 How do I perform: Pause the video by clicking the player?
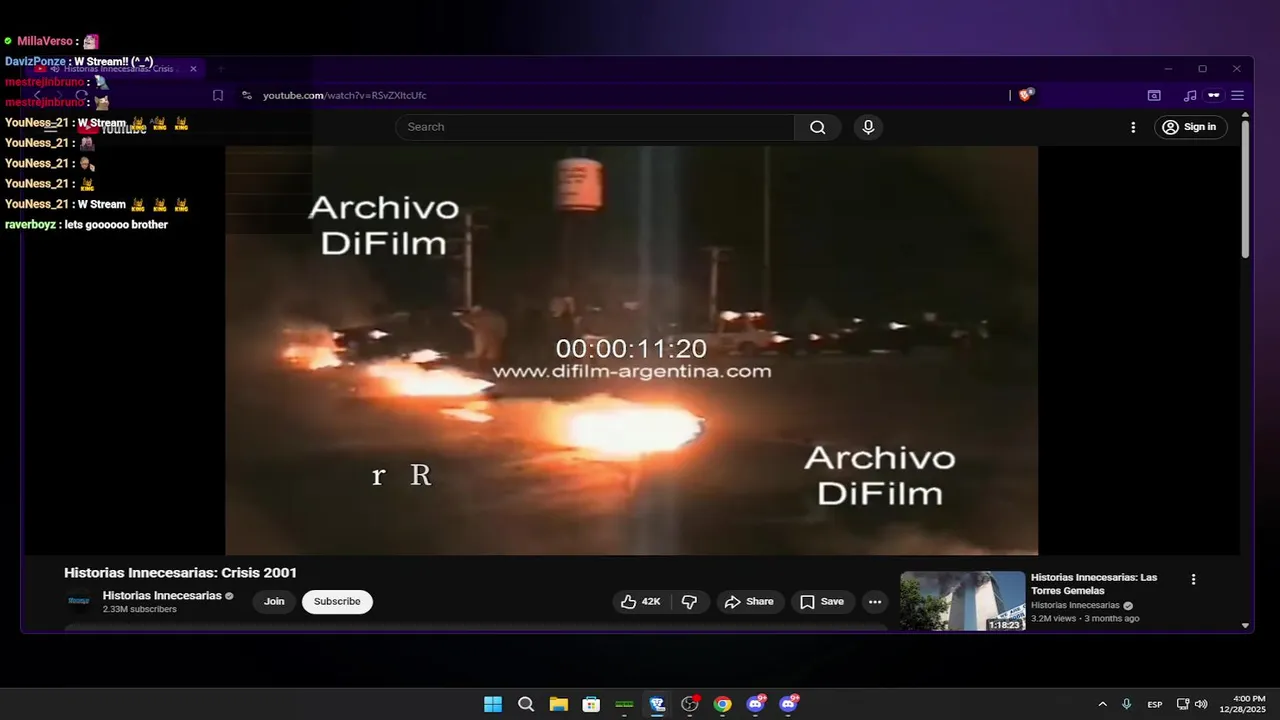pyautogui.click(x=631, y=350)
